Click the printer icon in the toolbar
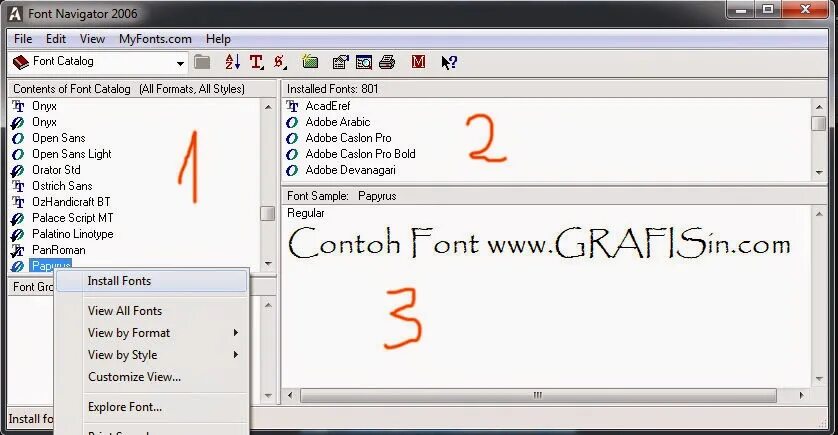Image resolution: width=838 pixels, height=435 pixels. [387, 62]
